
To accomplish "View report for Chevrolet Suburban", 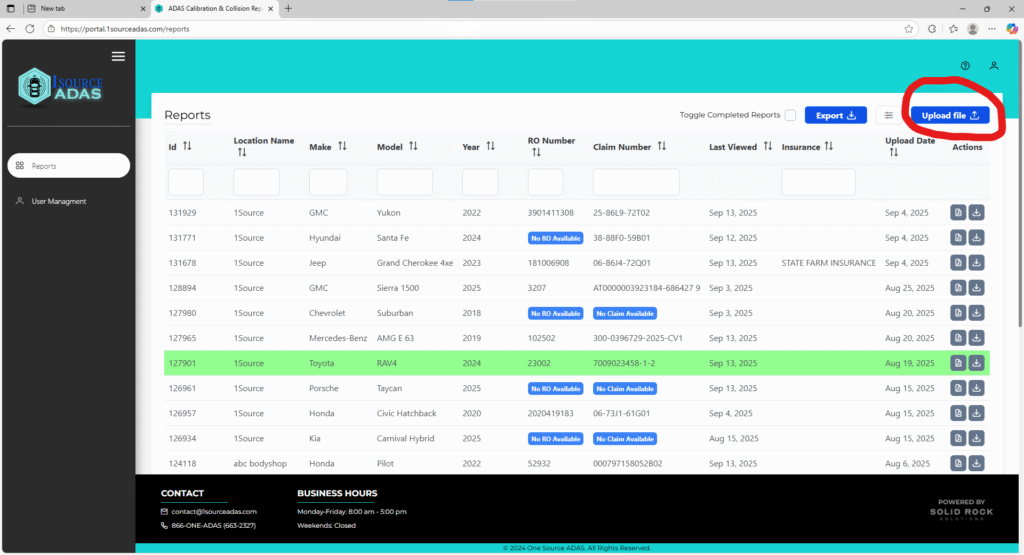I will (958, 313).
